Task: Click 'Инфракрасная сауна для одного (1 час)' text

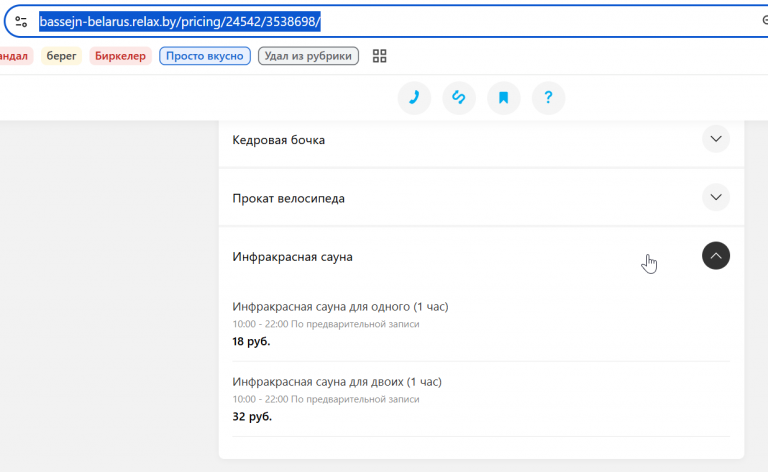Action: 340,307
